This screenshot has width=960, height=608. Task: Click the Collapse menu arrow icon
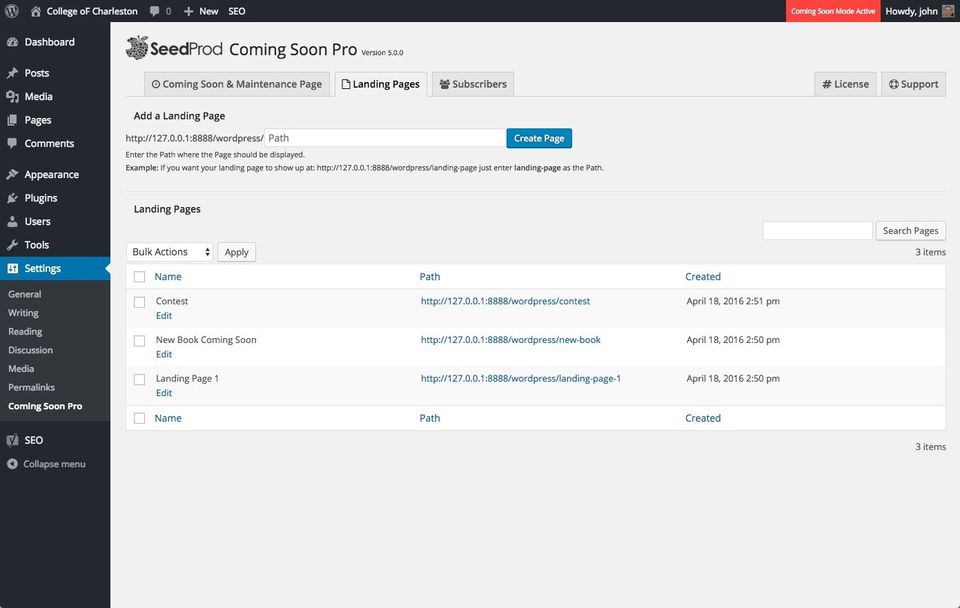tap(12, 464)
